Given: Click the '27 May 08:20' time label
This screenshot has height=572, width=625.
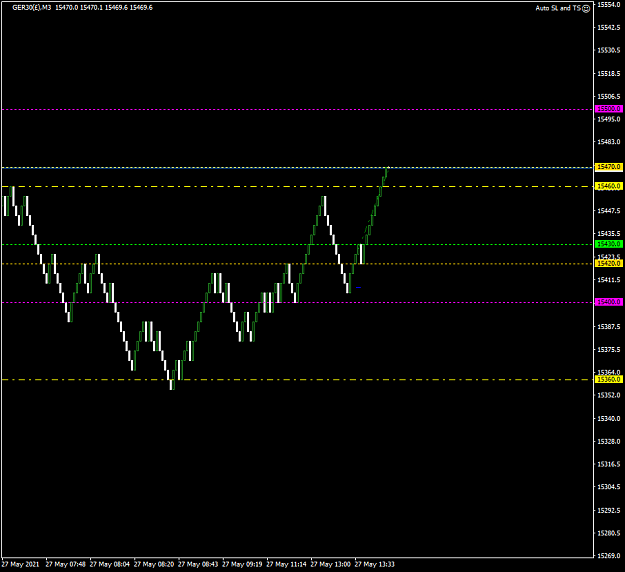Looking at the screenshot, I should [x=154, y=564].
